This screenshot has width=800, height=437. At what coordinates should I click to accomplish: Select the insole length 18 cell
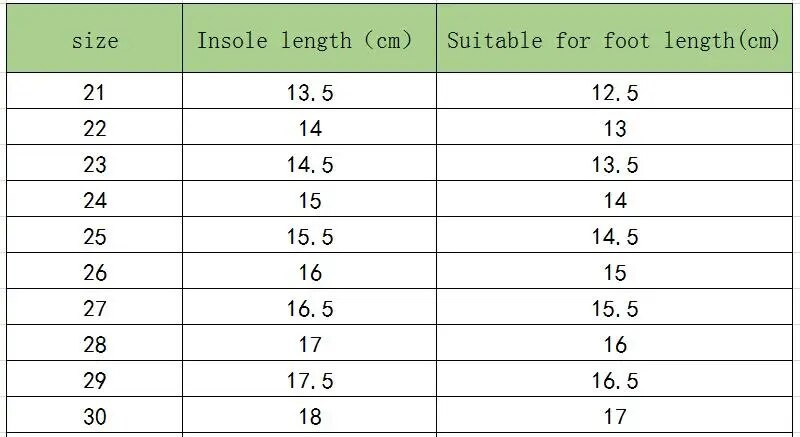pos(309,416)
